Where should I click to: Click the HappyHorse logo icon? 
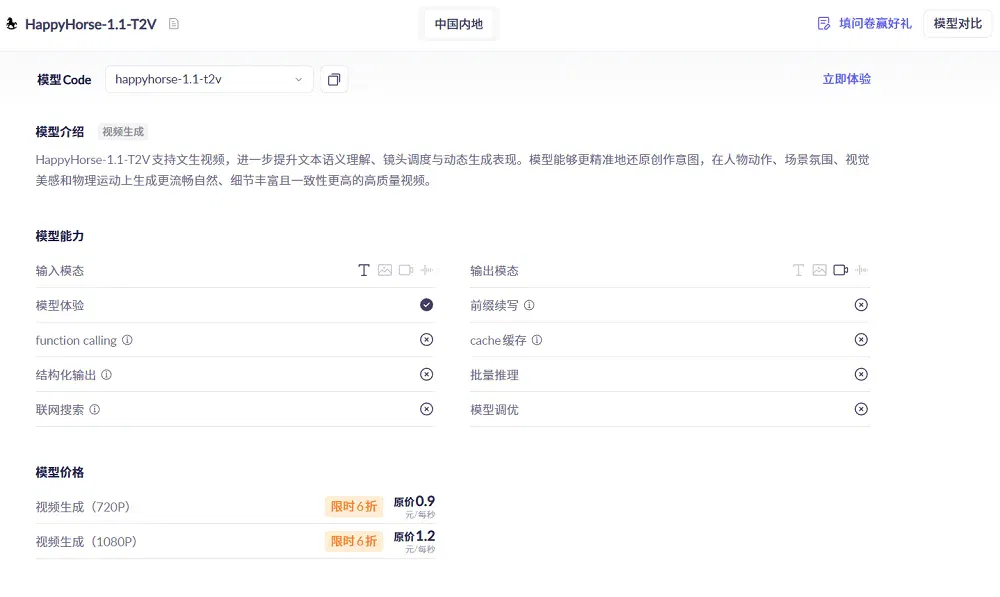coord(11,24)
